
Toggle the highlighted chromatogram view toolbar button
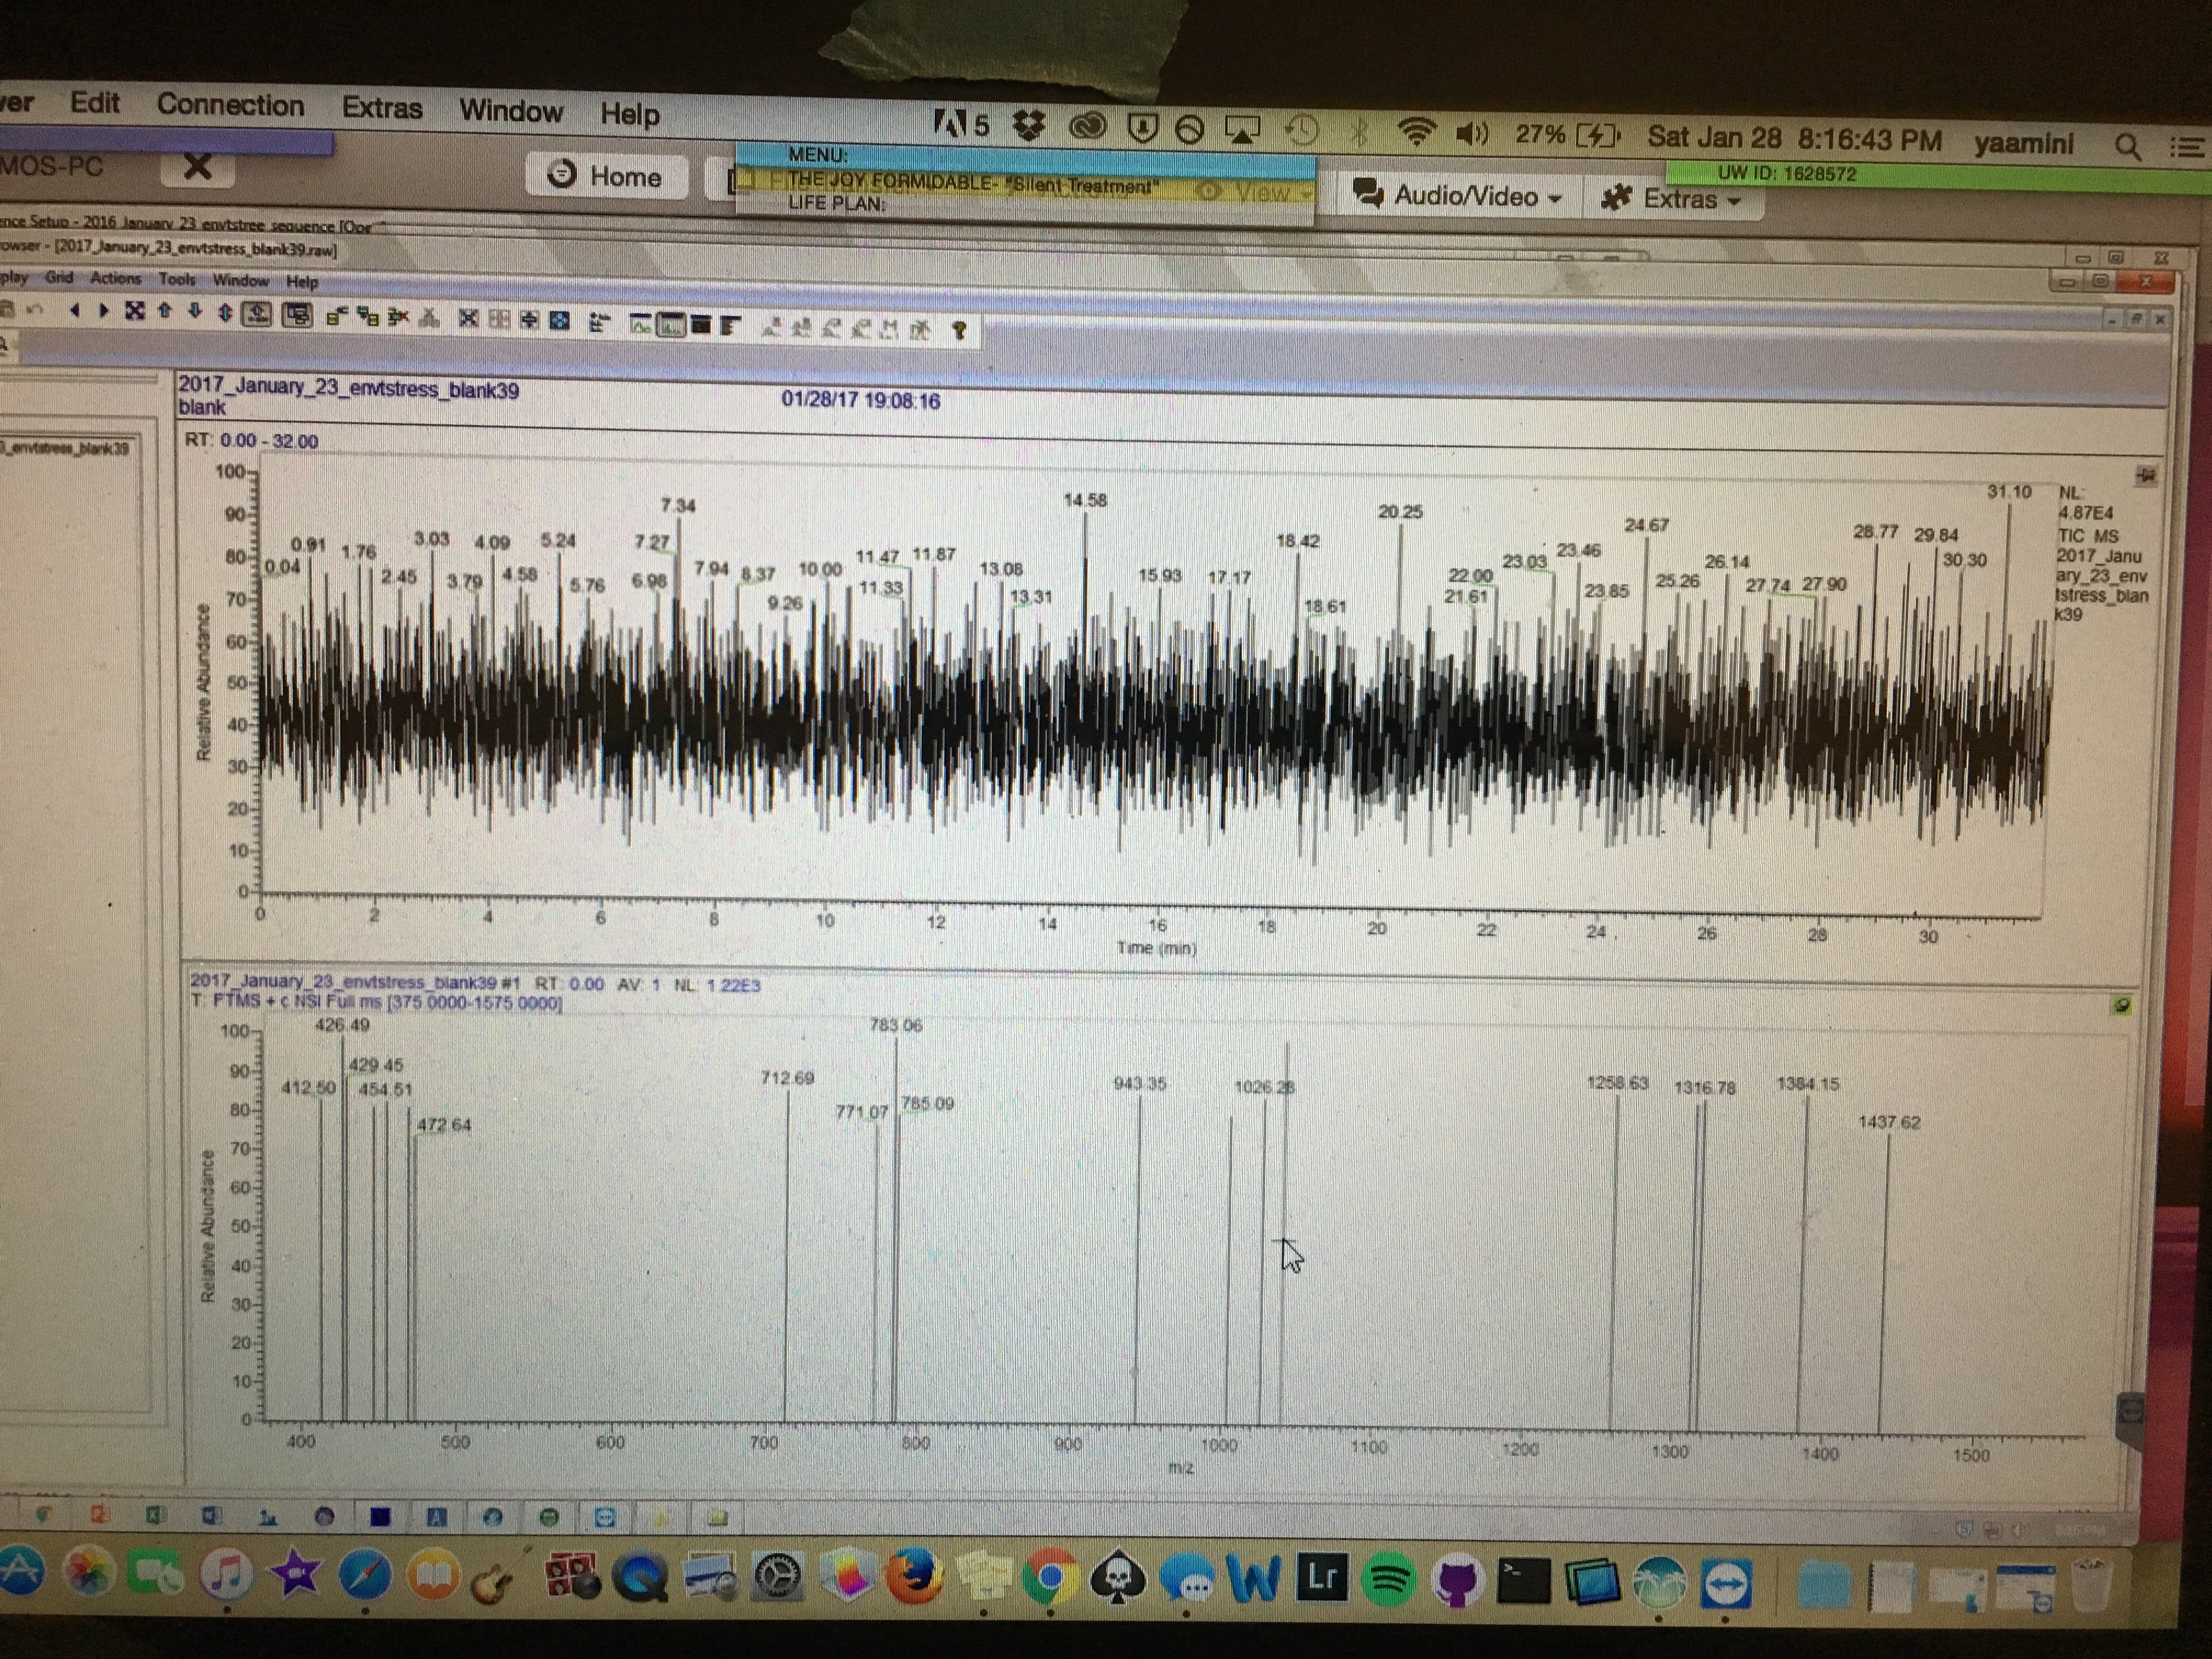tap(671, 324)
